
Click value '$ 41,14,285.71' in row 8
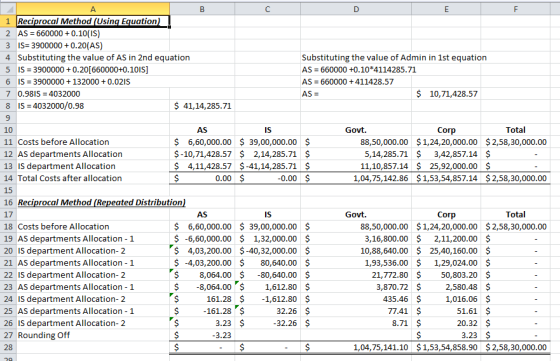(202, 106)
